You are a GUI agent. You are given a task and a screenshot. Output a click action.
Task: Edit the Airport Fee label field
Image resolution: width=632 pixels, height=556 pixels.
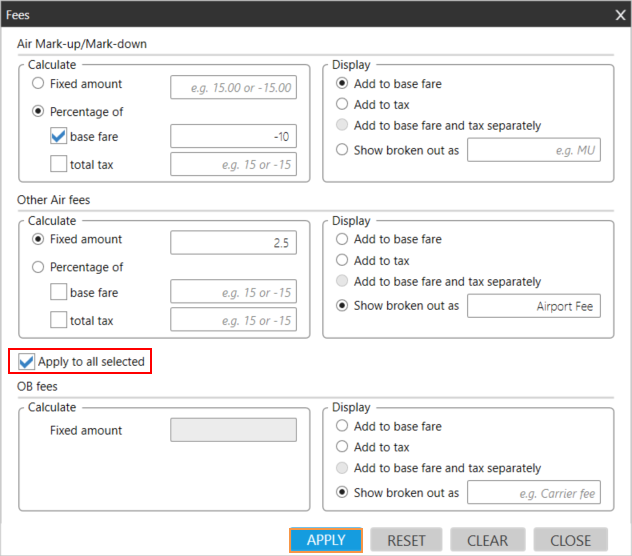coord(534,306)
